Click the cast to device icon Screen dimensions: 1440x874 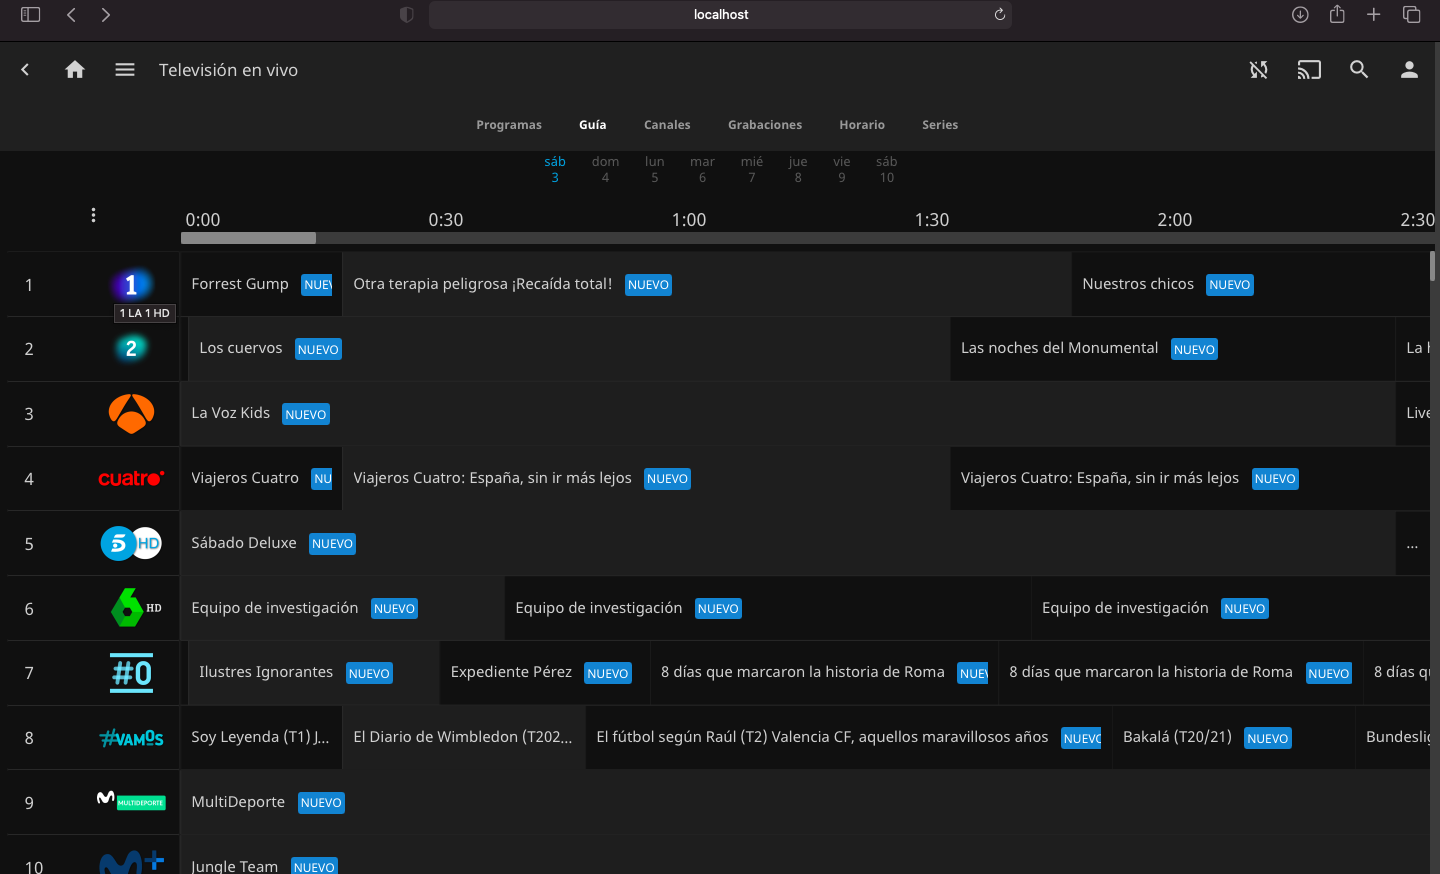(x=1309, y=70)
